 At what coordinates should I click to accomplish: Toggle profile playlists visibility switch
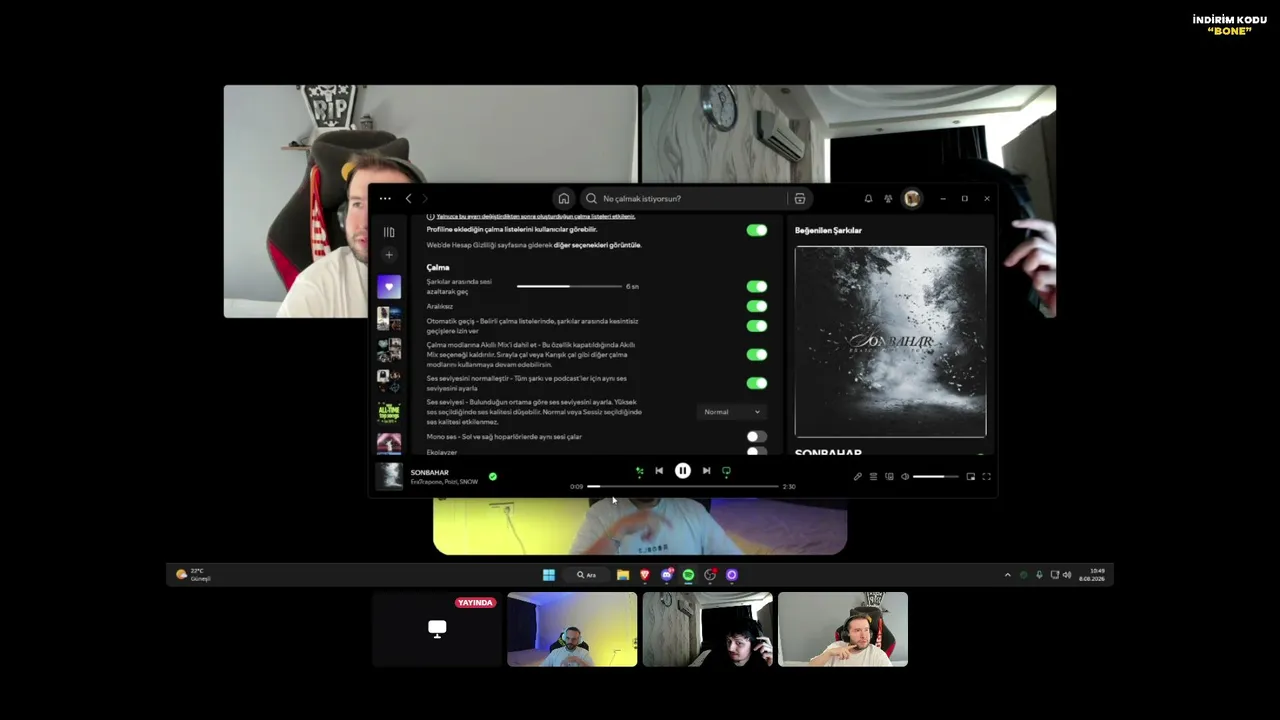tap(757, 230)
